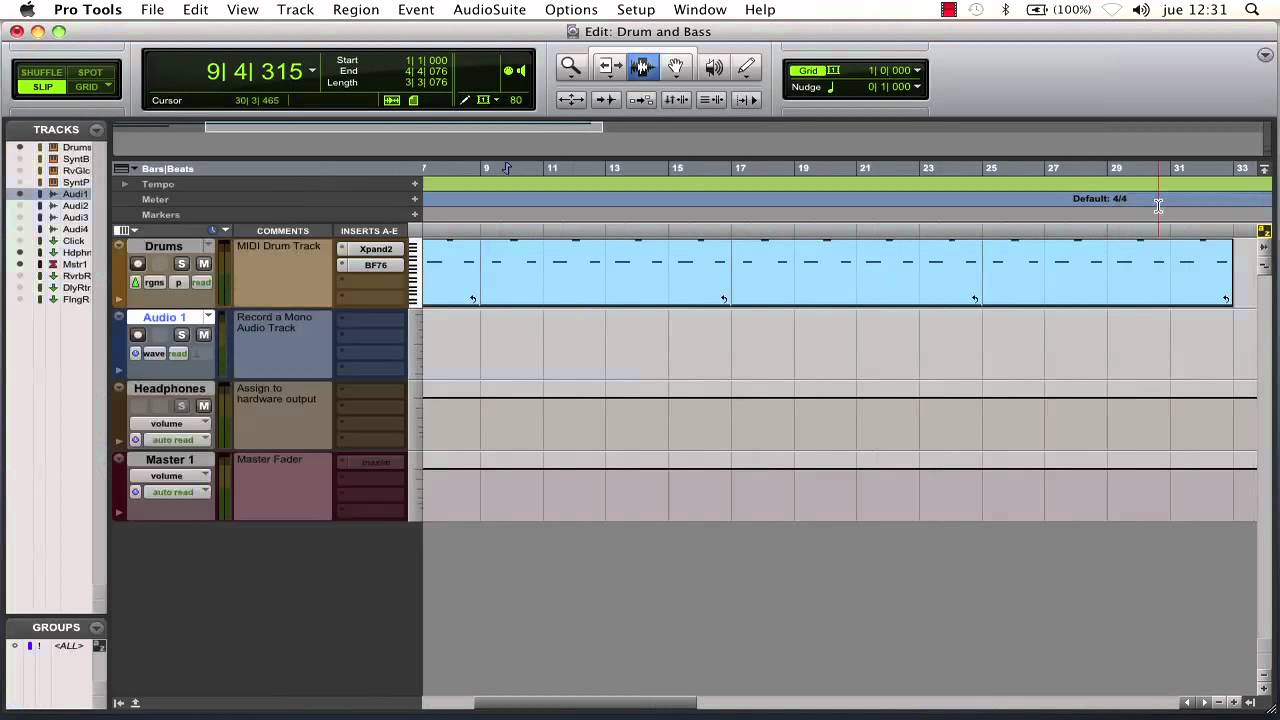Select the Grabber hand tool
Viewport: 1280px width, 720px height.
click(676, 67)
